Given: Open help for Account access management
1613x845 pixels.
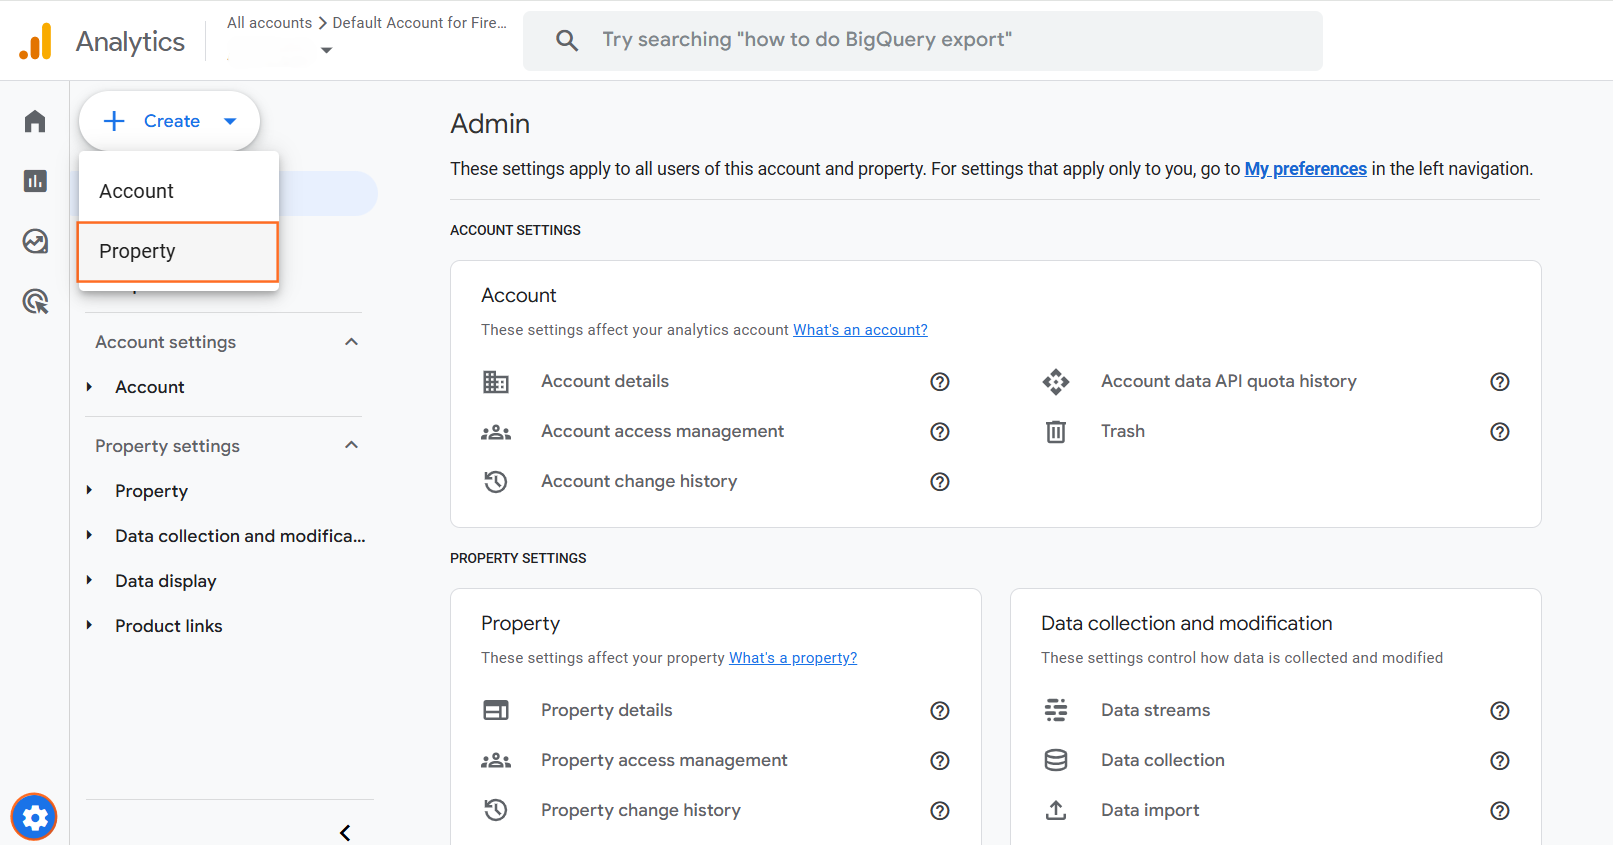Looking at the screenshot, I should point(940,431).
